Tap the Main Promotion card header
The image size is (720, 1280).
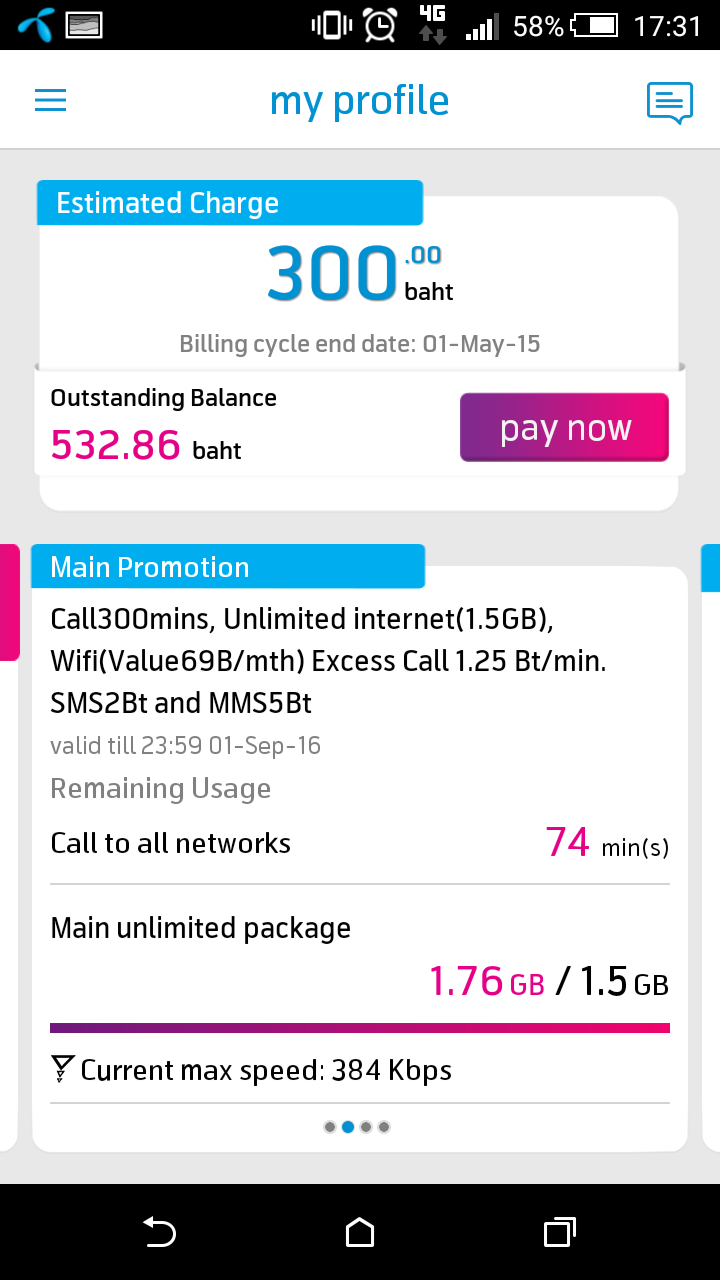coord(228,567)
